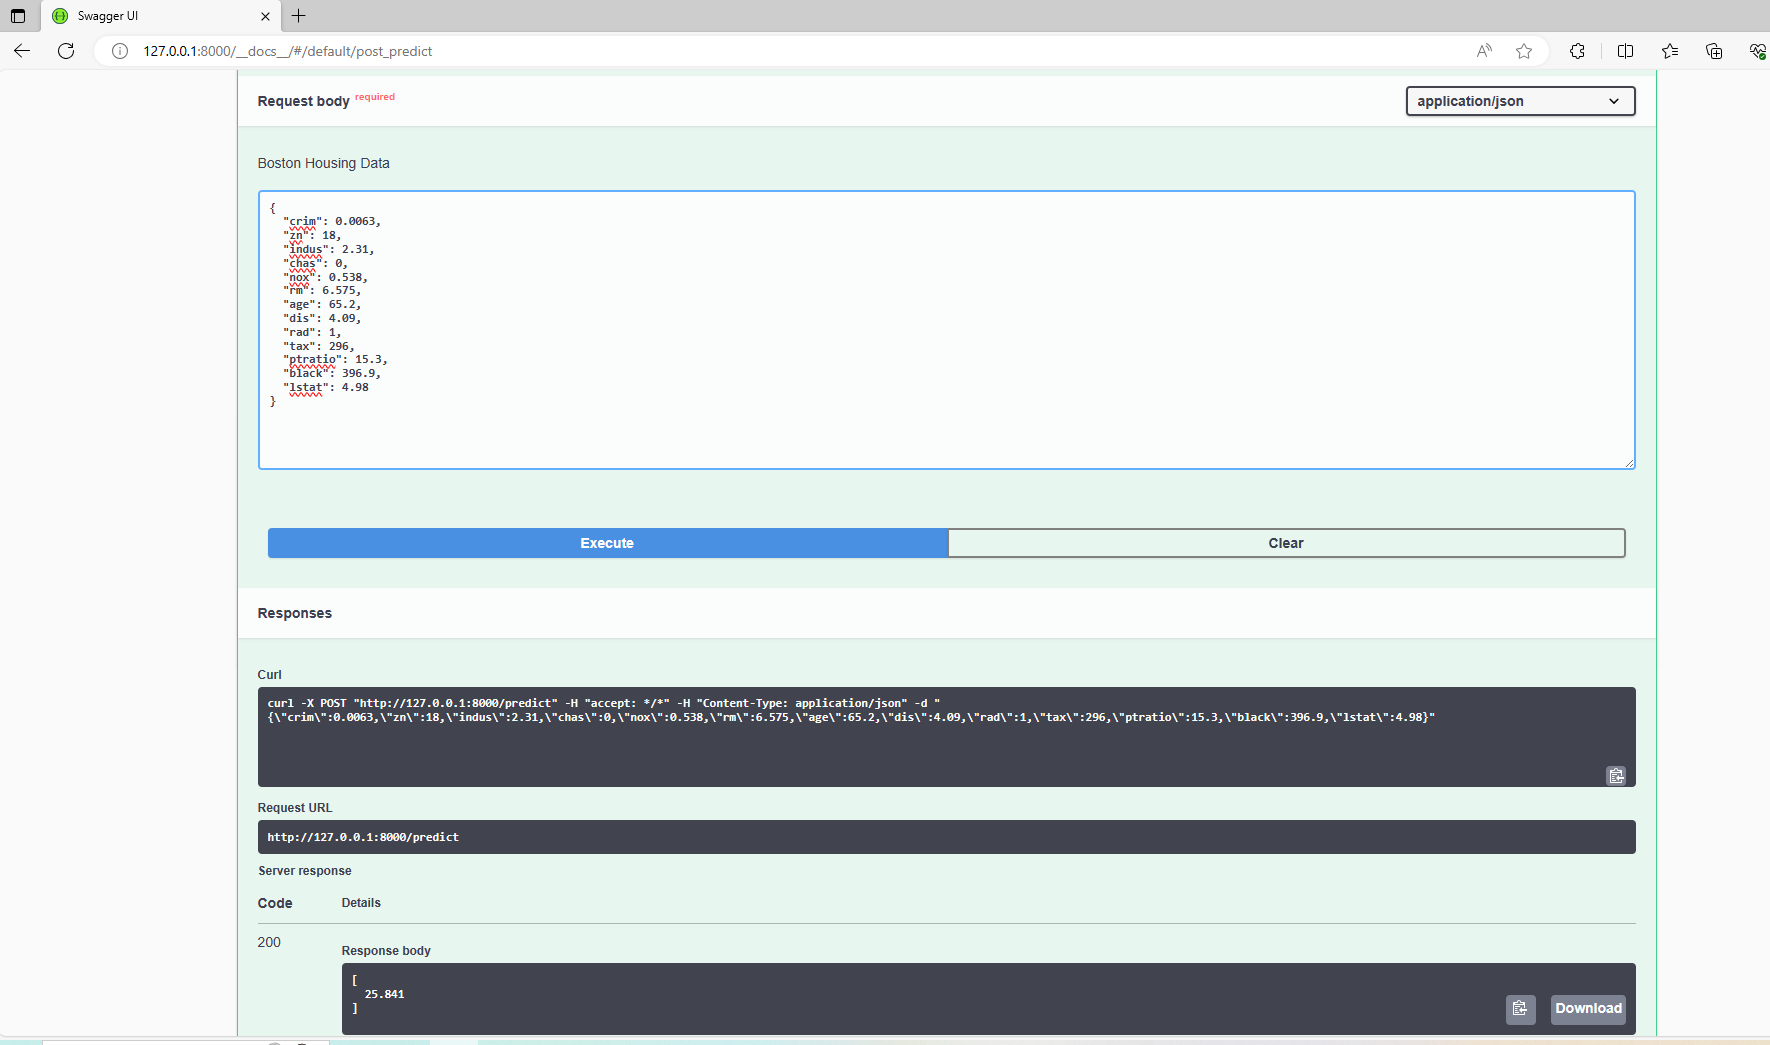Screen dimensions: 1770x1045
Task: View site information icon in address bar
Action: coord(120,51)
